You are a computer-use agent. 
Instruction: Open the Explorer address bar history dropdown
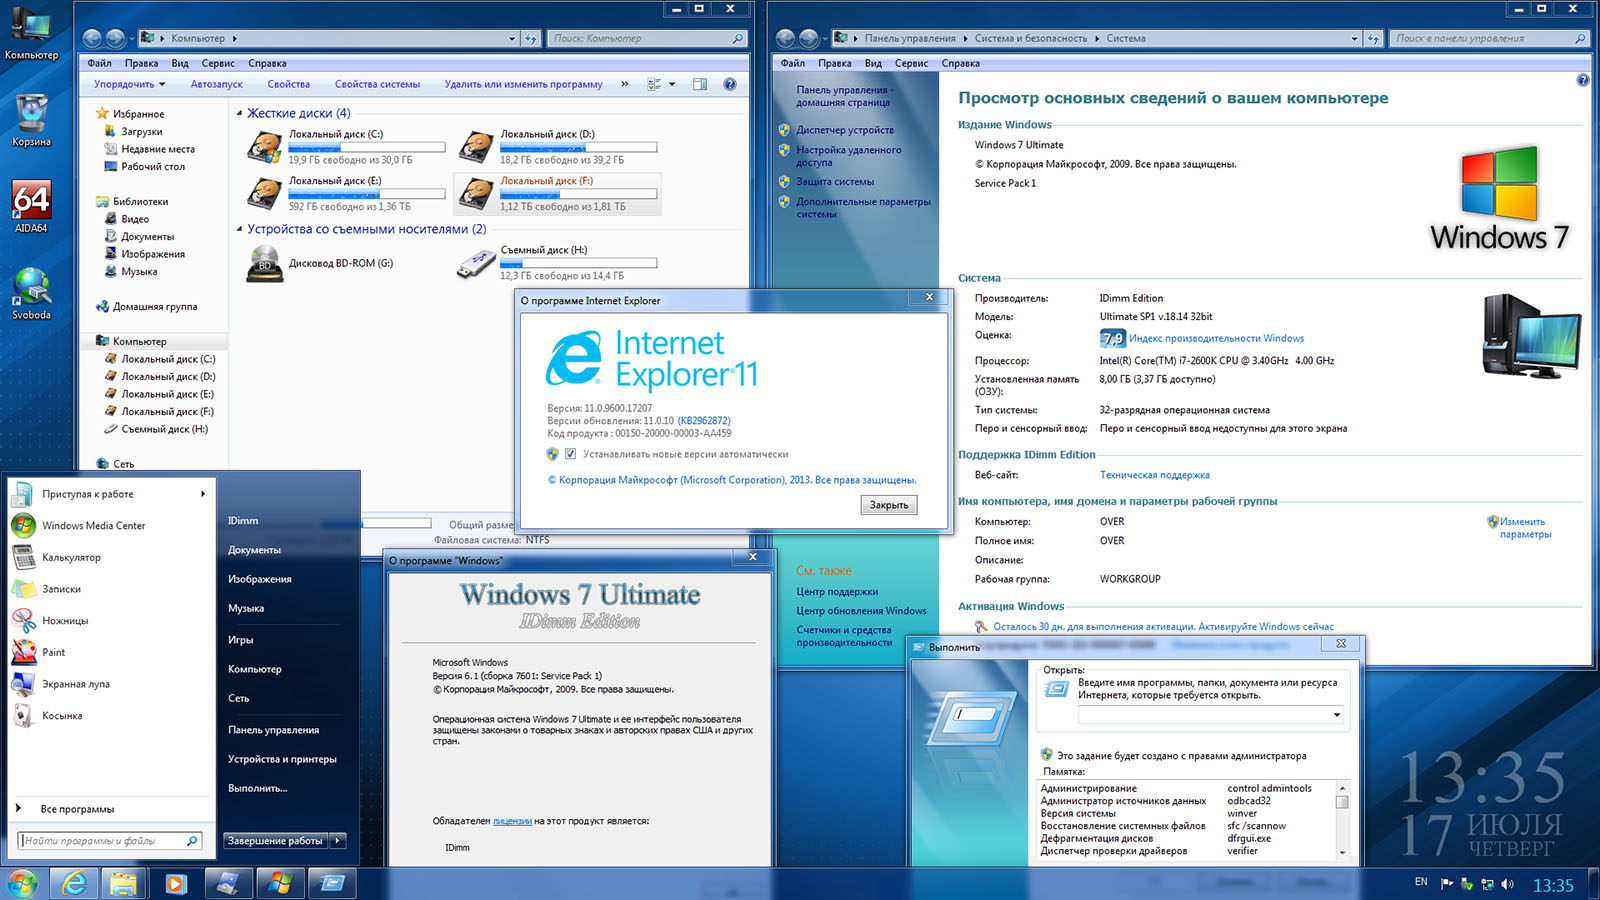512,39
